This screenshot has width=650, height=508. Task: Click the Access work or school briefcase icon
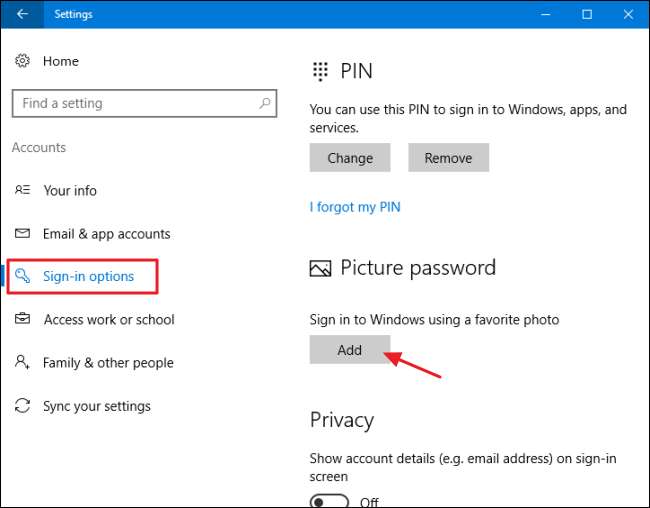point(22,320)
